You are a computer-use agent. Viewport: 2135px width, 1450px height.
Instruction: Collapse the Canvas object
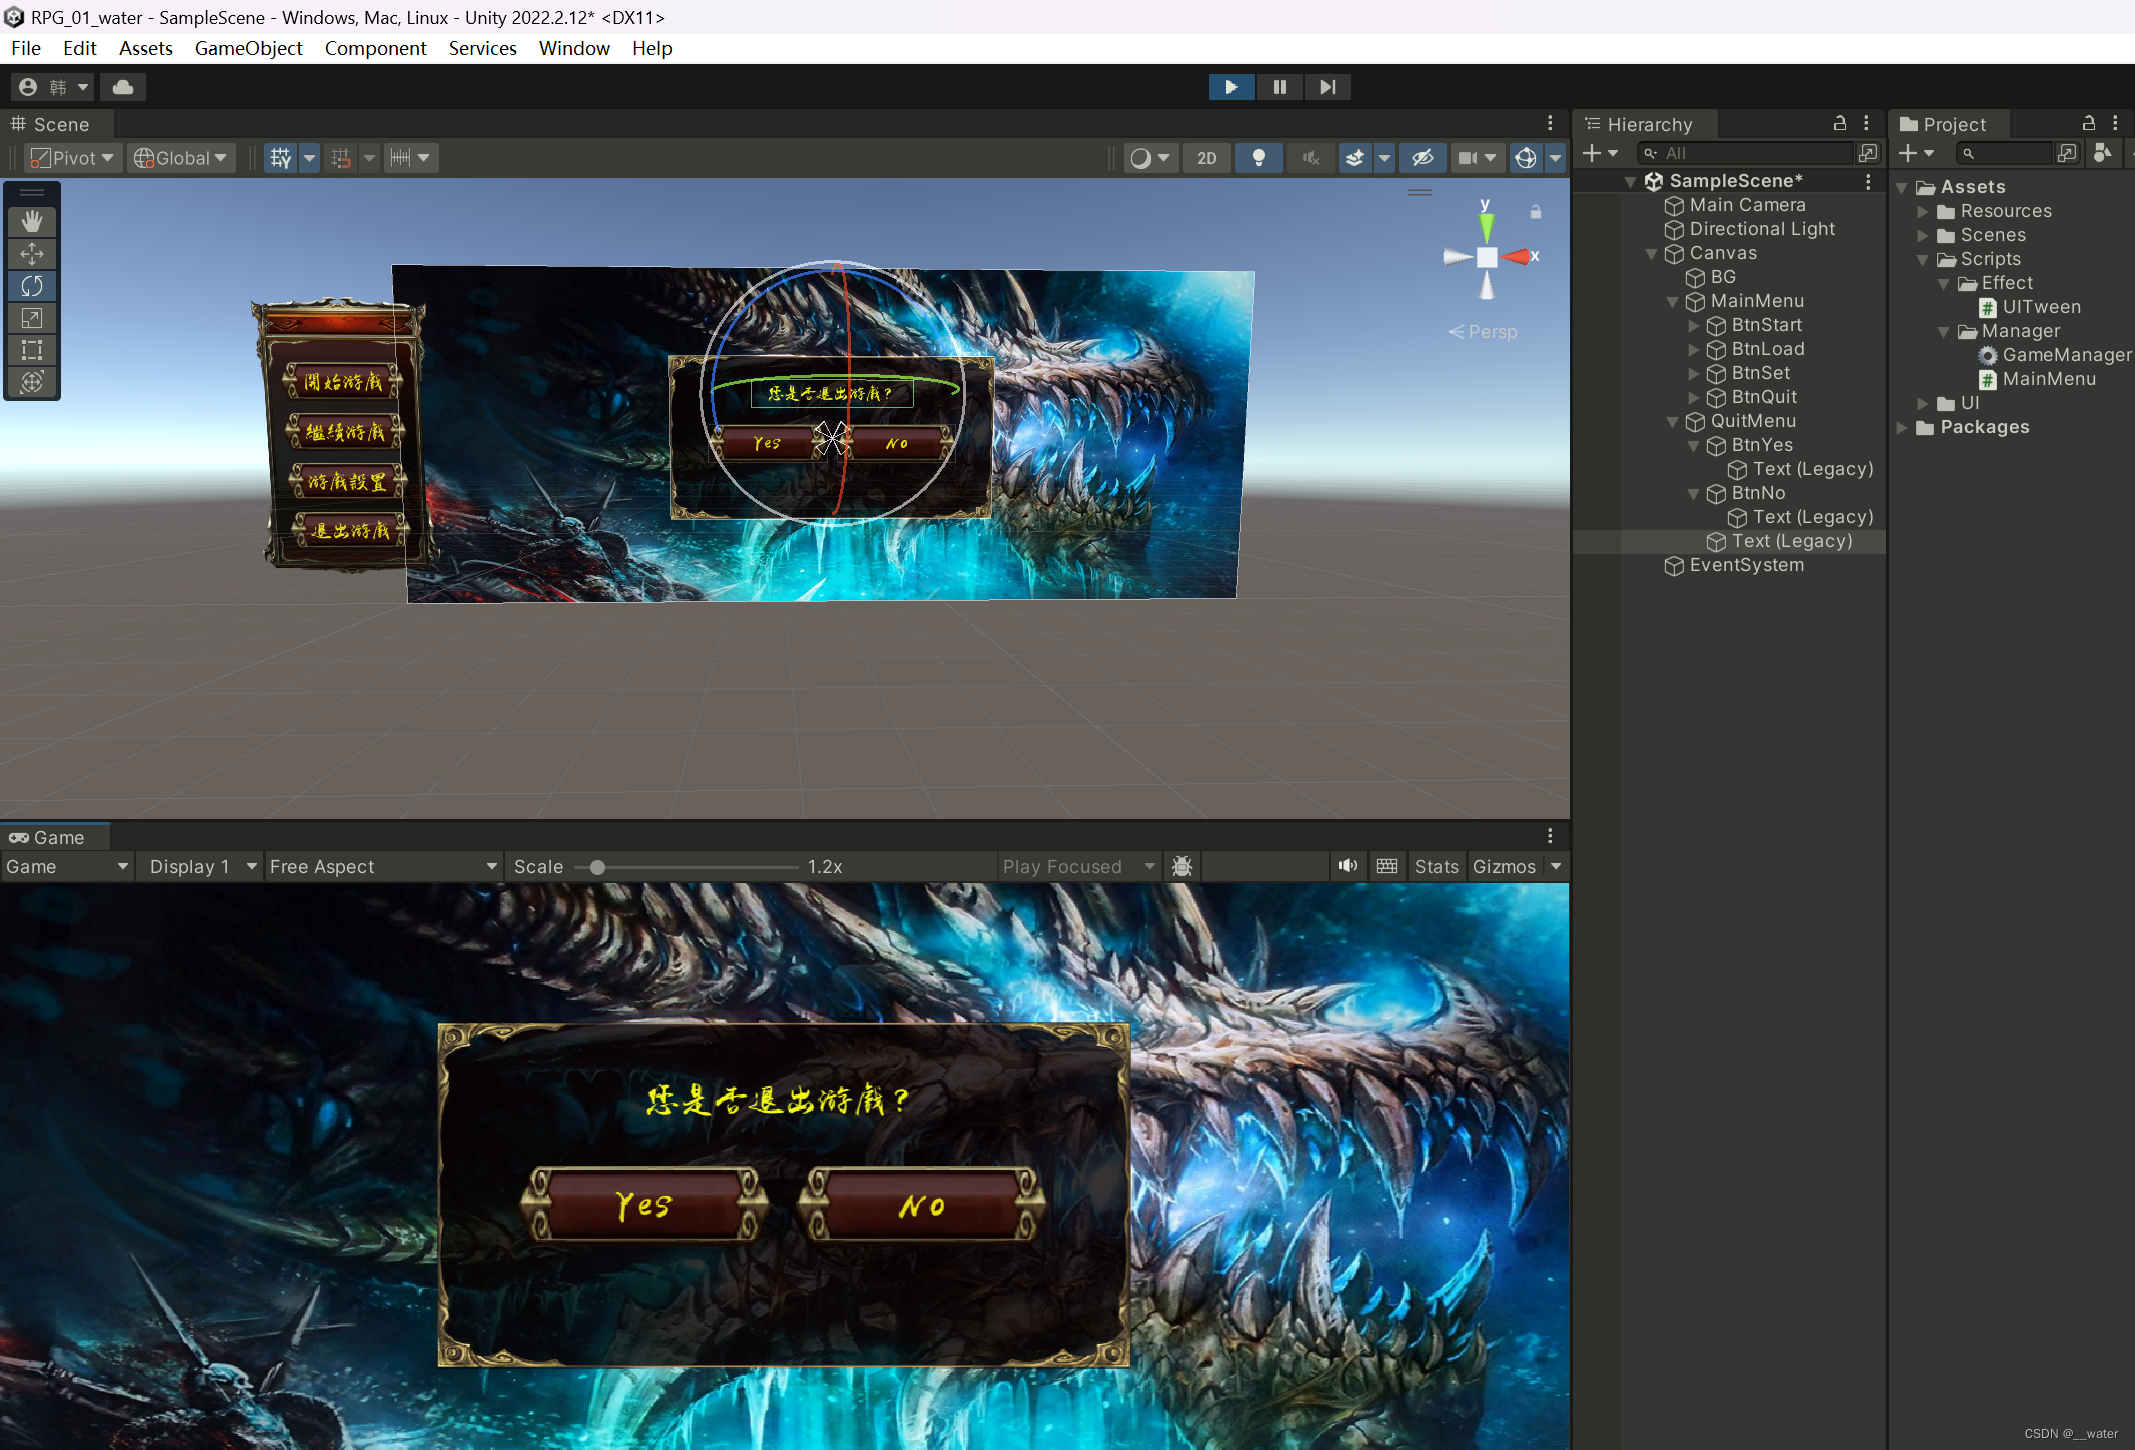pyautogui.click(x=1651, y=254)
